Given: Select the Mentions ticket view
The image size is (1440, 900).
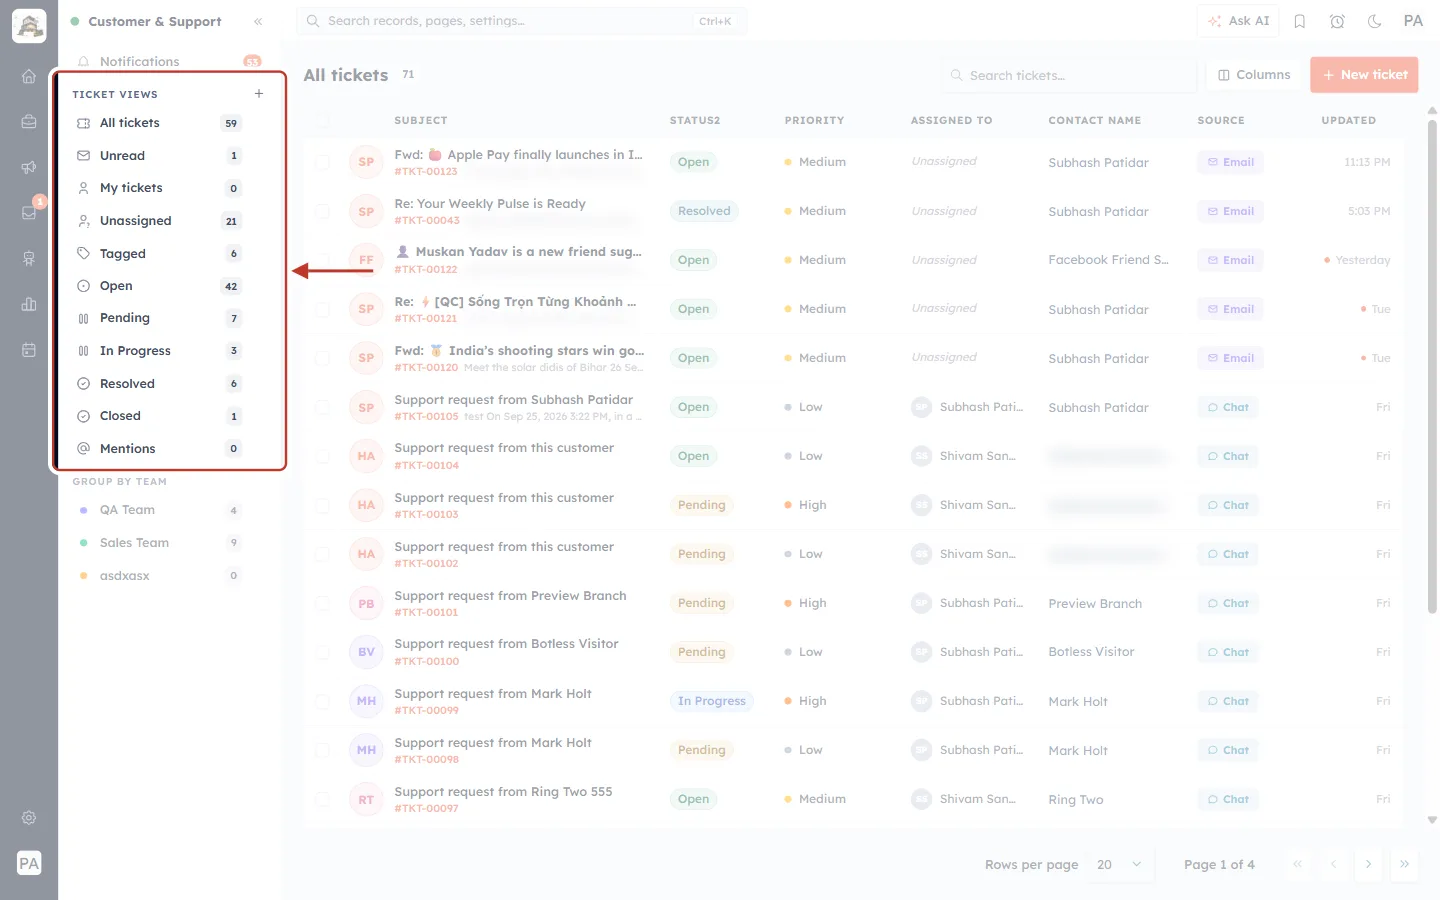Looking at the screenshot, I should pyautogui.click(x=160, y=449).
